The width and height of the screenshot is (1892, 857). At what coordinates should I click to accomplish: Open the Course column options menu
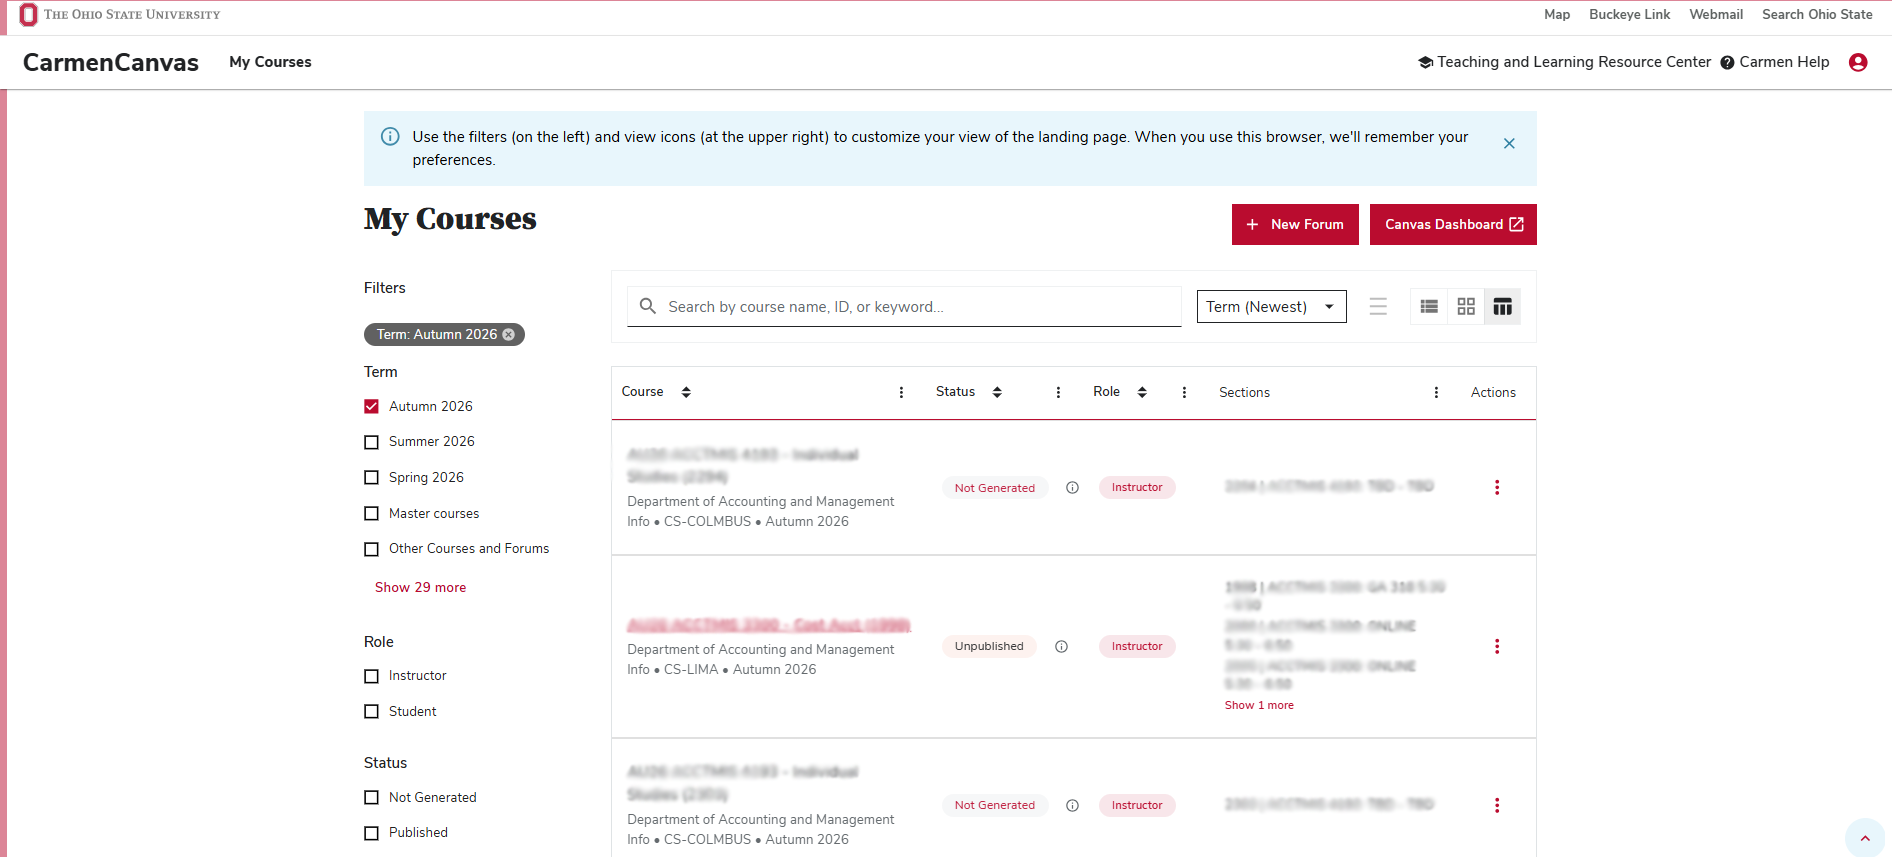coord(901,392)
